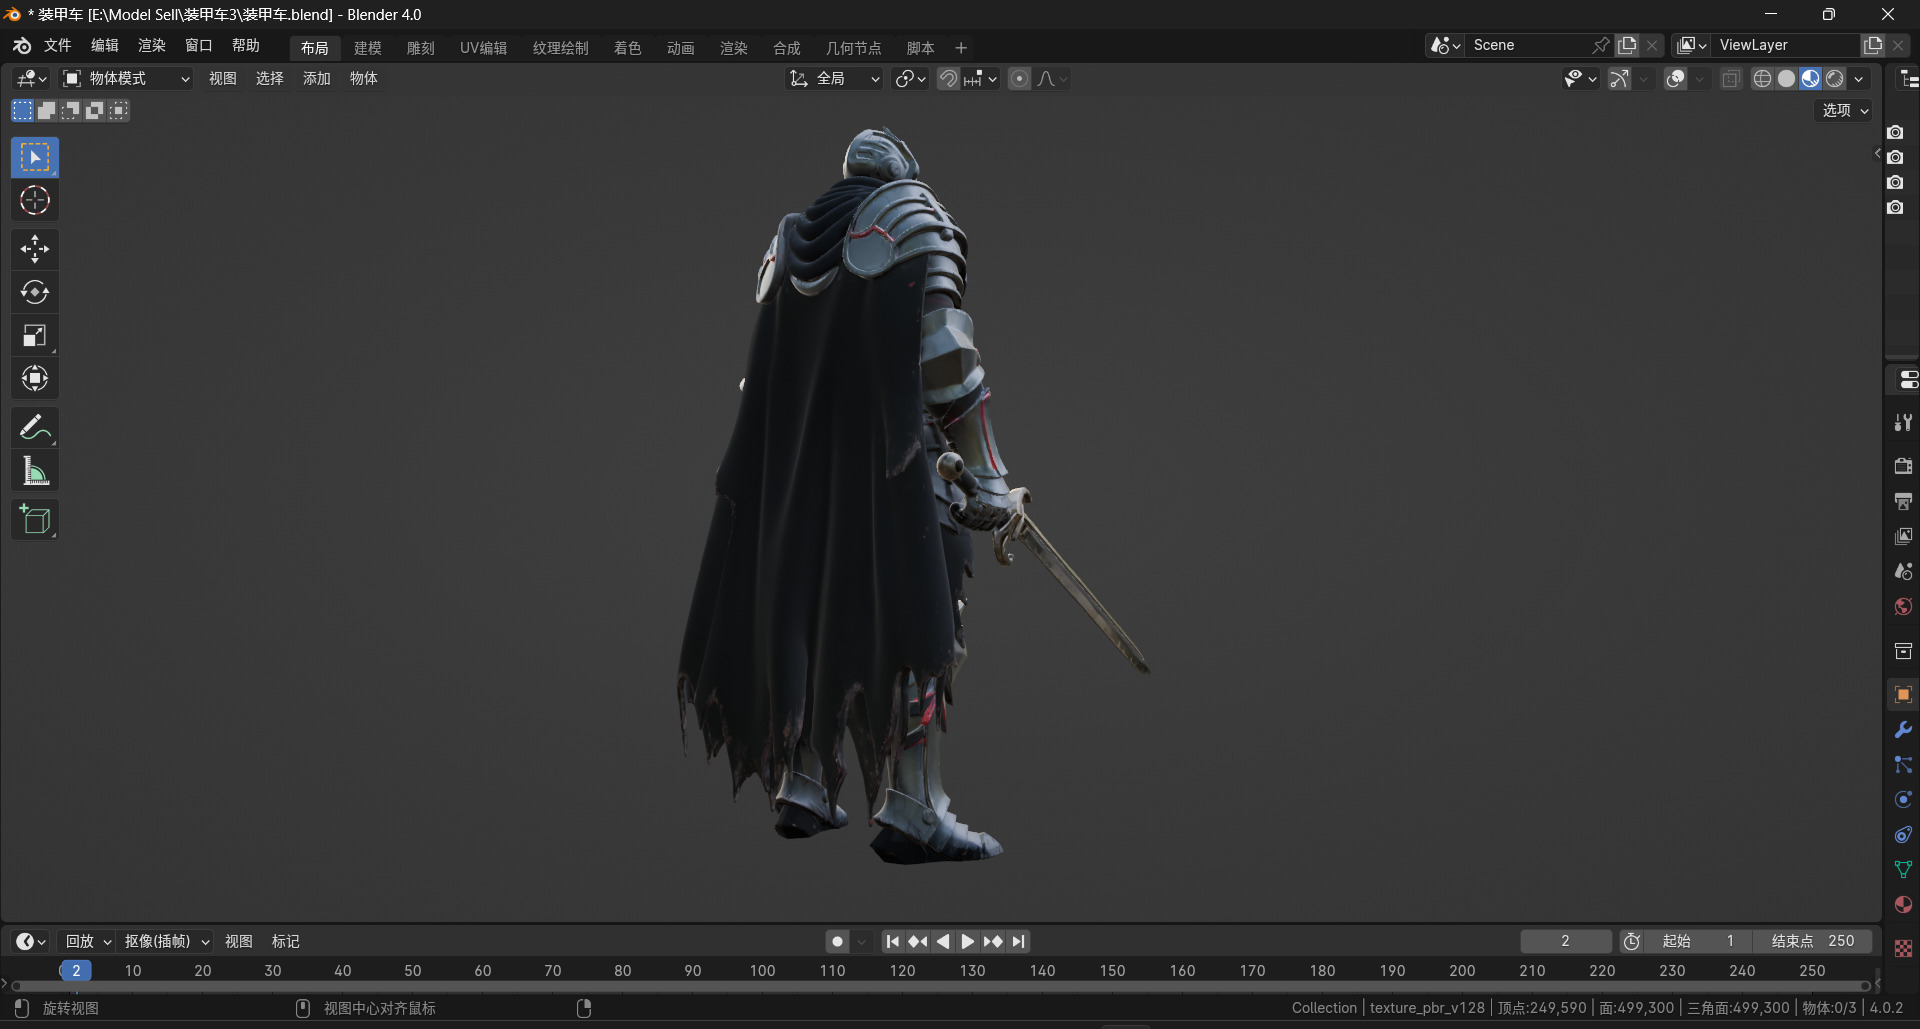Play the animation forward

tap(967, 941)
